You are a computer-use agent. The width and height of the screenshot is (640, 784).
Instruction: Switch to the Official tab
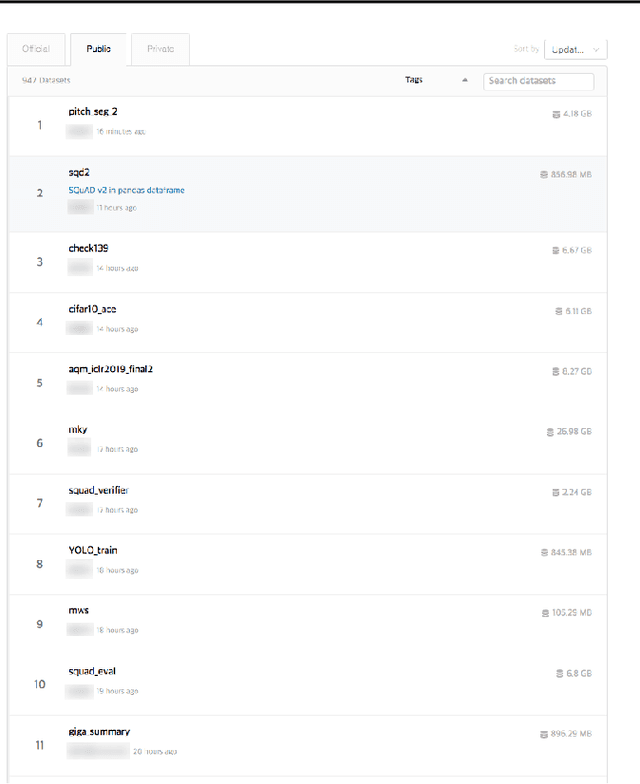[36, 49]
